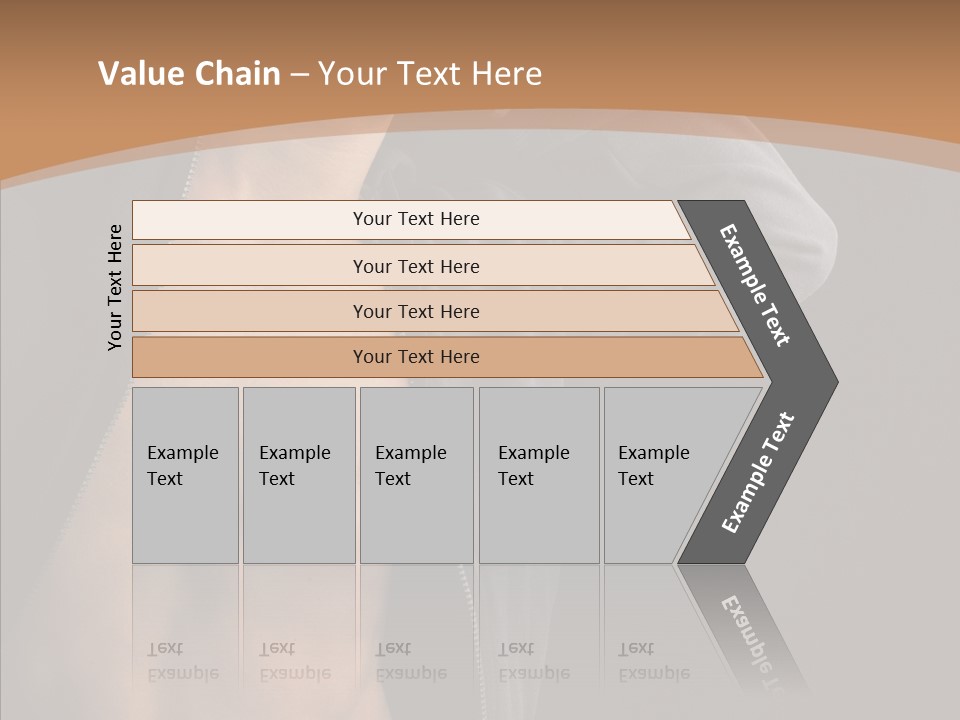Viewport: 960px width, 720px height.
Task: Select the mirrored reflection under the middle box
Action: tap(411, 660)
